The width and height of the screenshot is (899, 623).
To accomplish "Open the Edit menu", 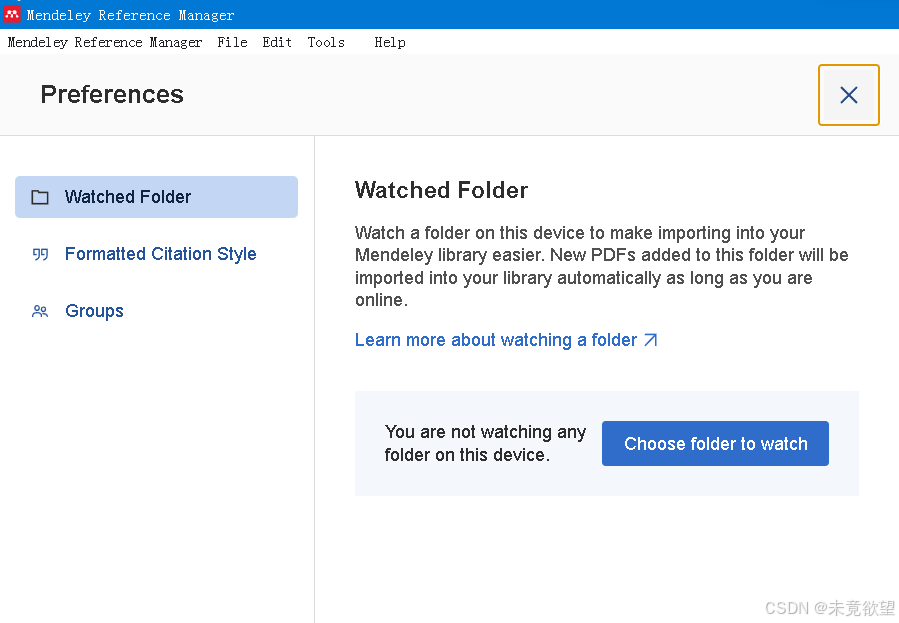I will pyautogui.click(x=277, y=42).
